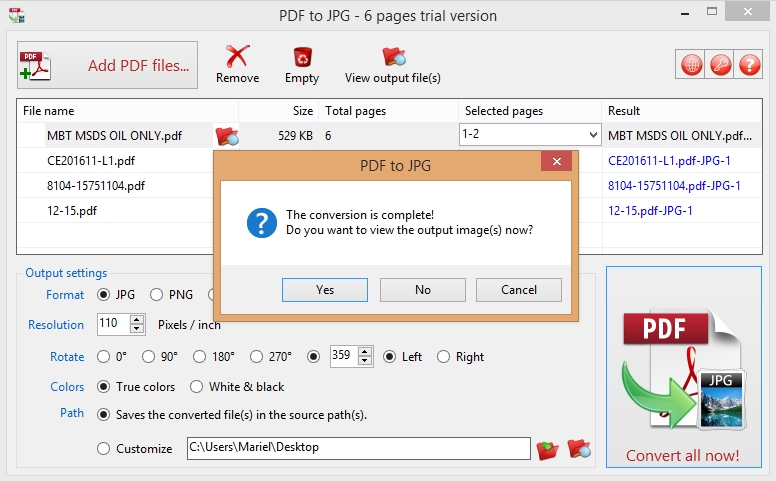Select Customize output path option
776x481 pixels.
click(103, 449)
